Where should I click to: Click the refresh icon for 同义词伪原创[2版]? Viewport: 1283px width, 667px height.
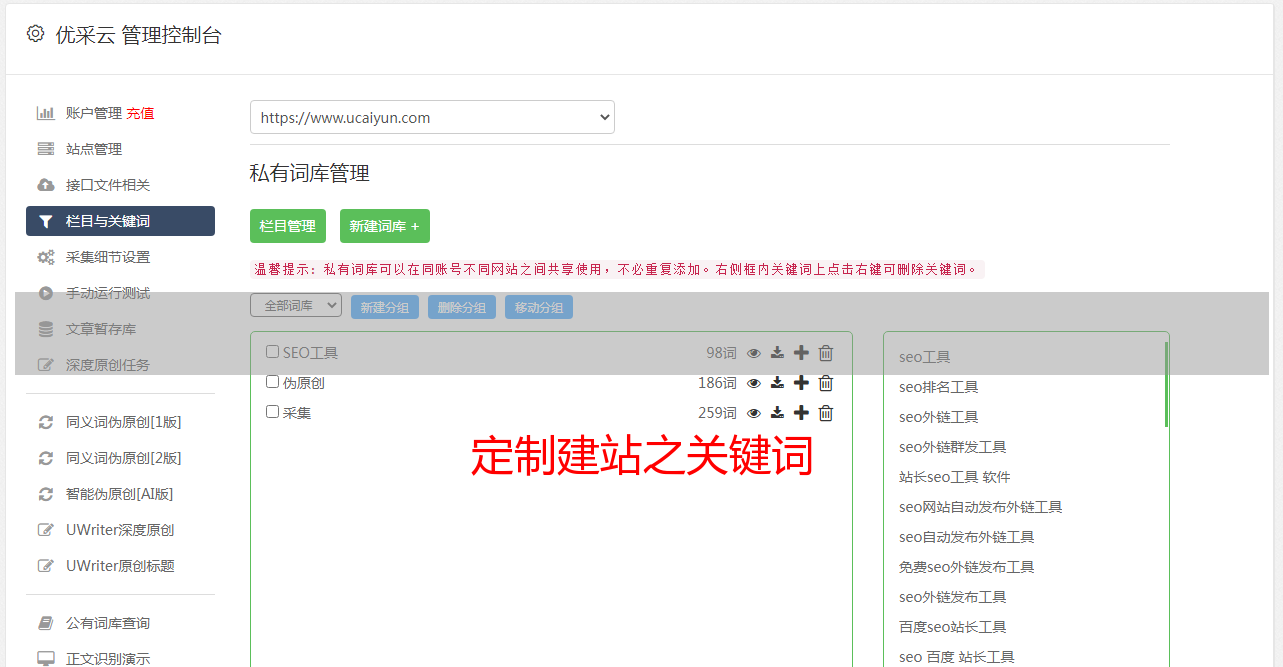(46, 458)
